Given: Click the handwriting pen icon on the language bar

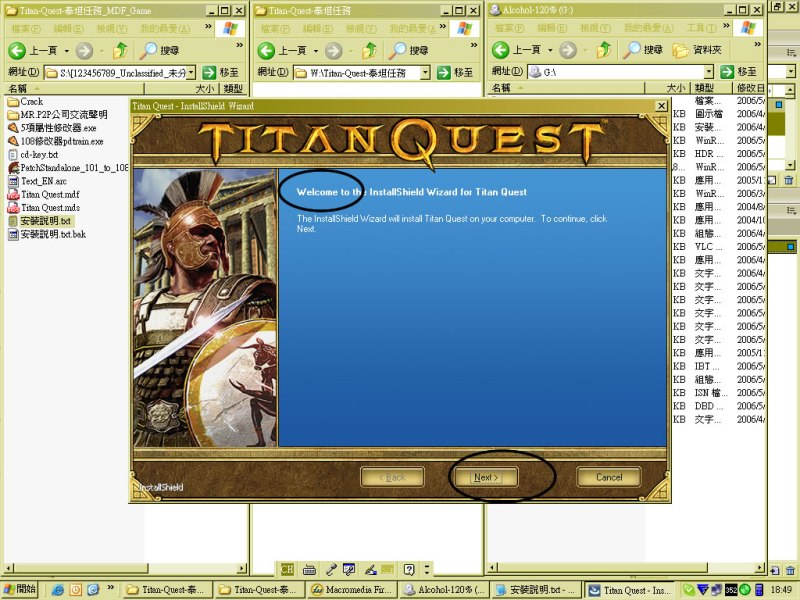Looking at the screenshot, I should pos(370,569).
